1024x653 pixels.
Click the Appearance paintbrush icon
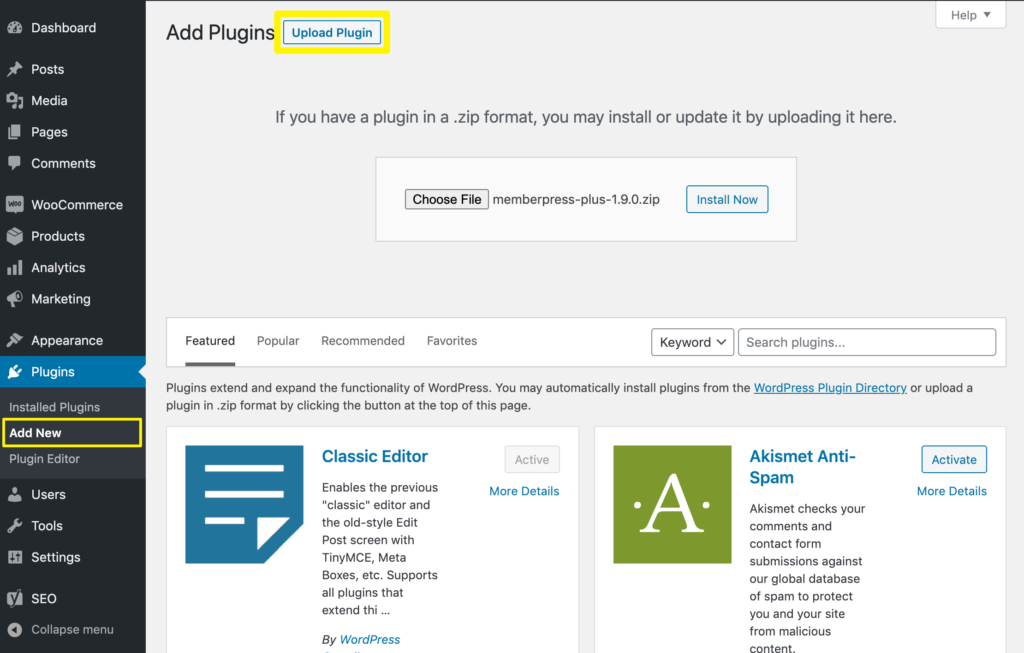click(14, 340)
